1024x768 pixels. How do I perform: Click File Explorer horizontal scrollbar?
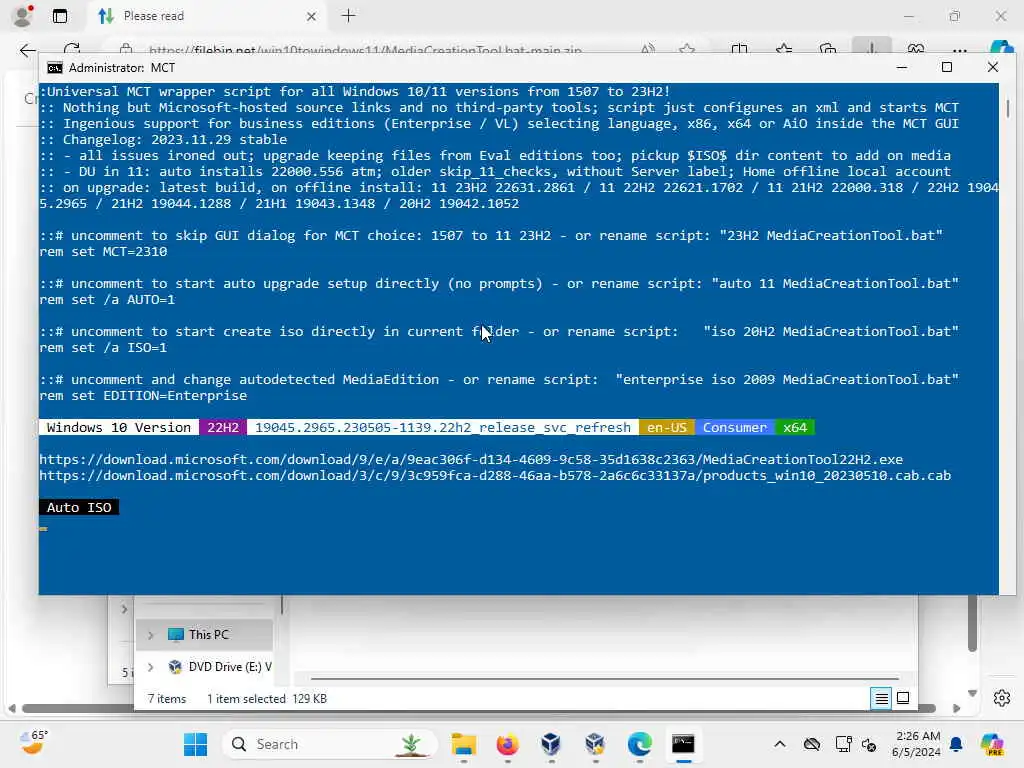click(605, 678)
